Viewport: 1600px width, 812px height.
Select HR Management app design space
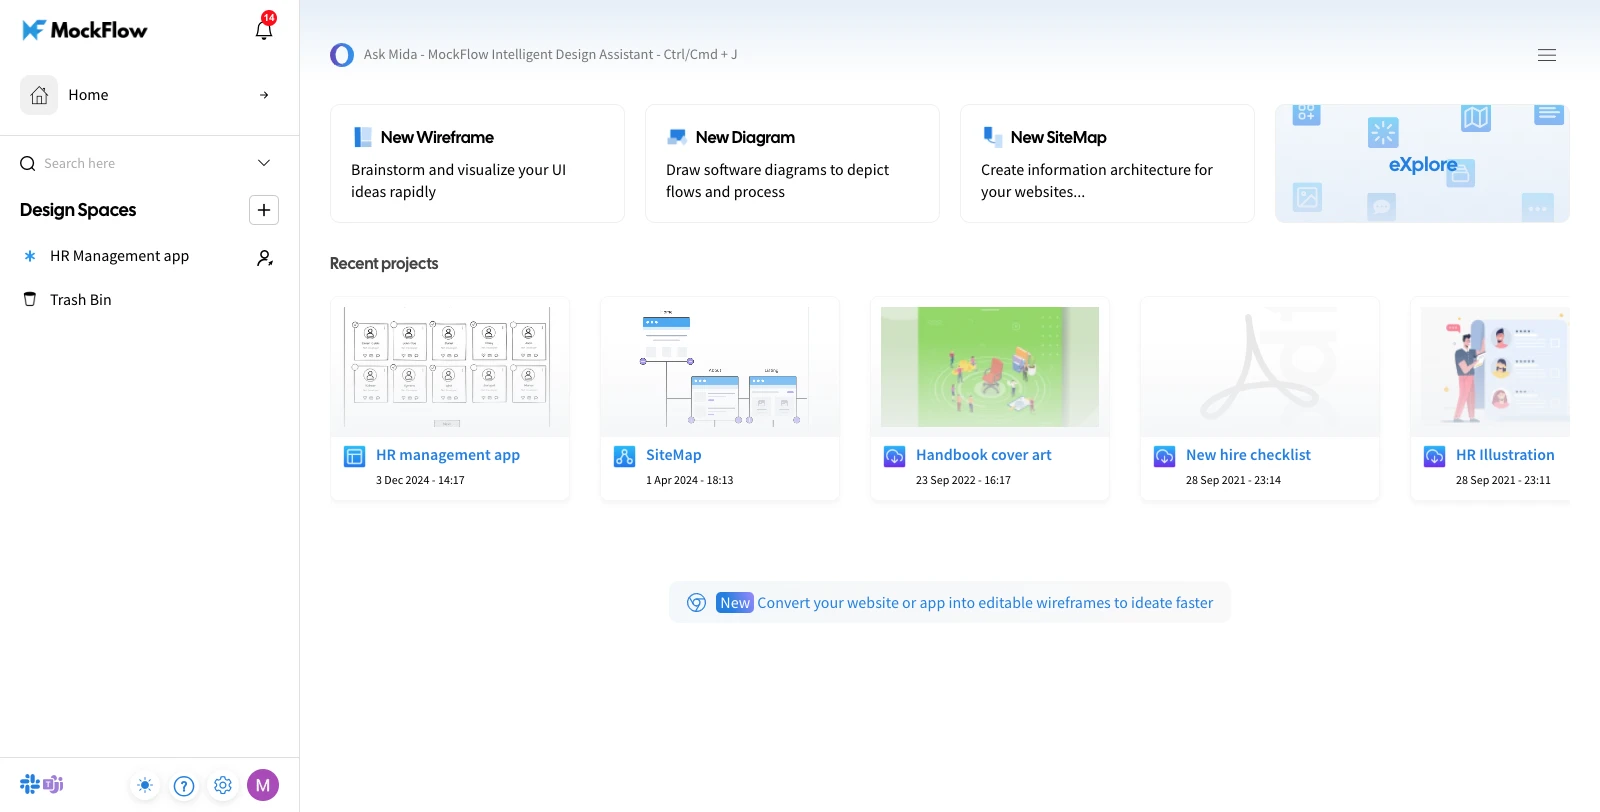click(119, 256)
